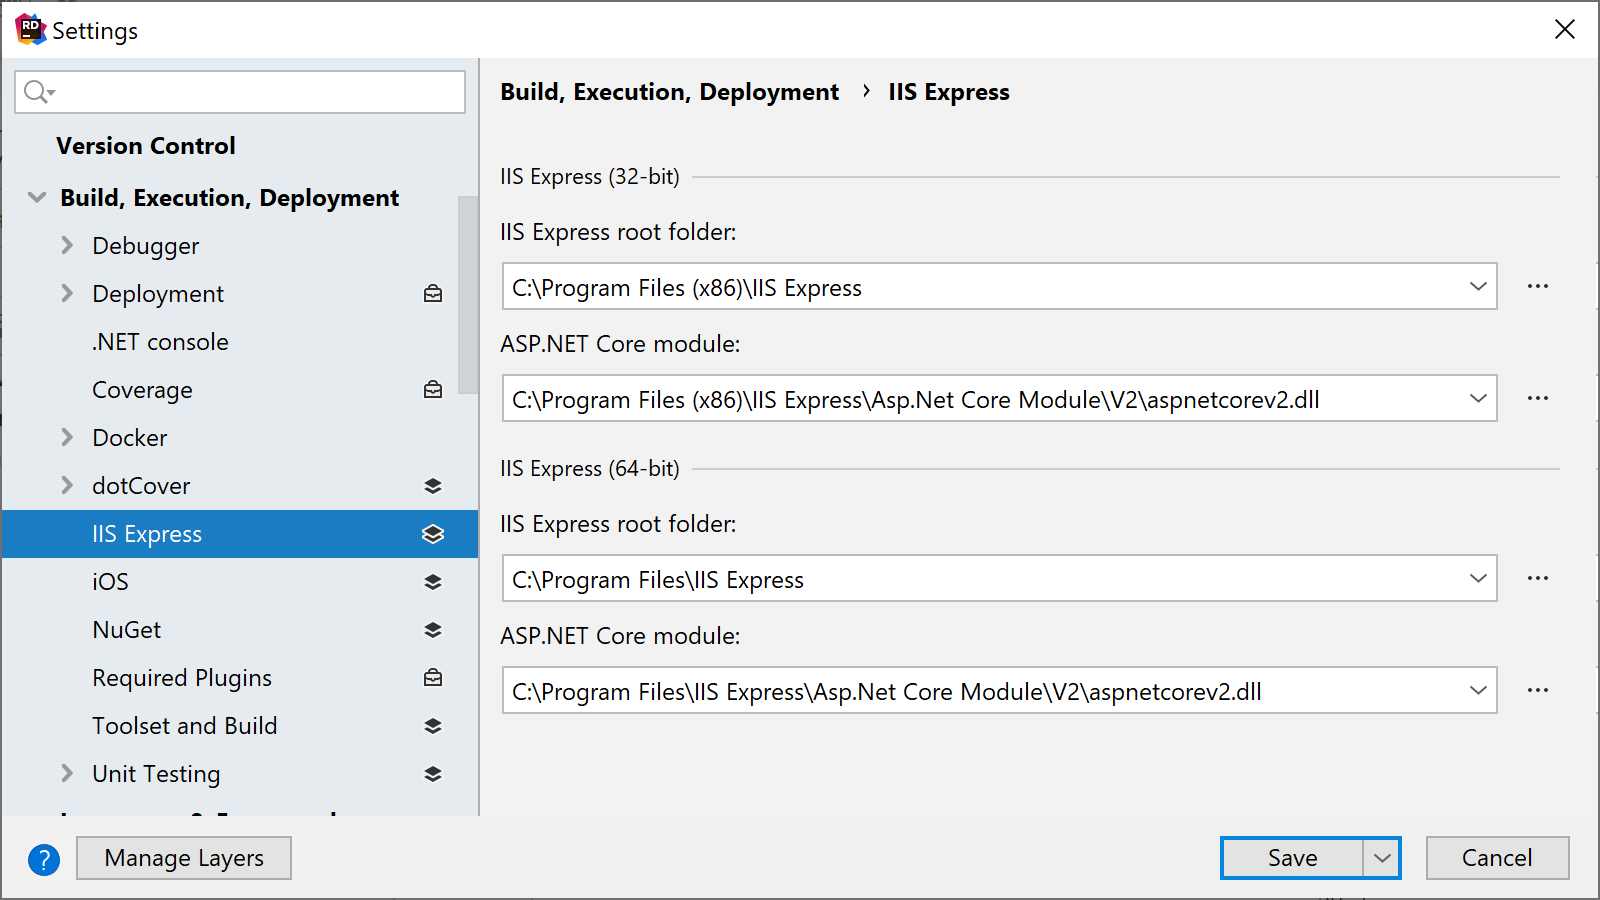Click the layer settings icon next to IIS Express

click(x=433, y=533)
